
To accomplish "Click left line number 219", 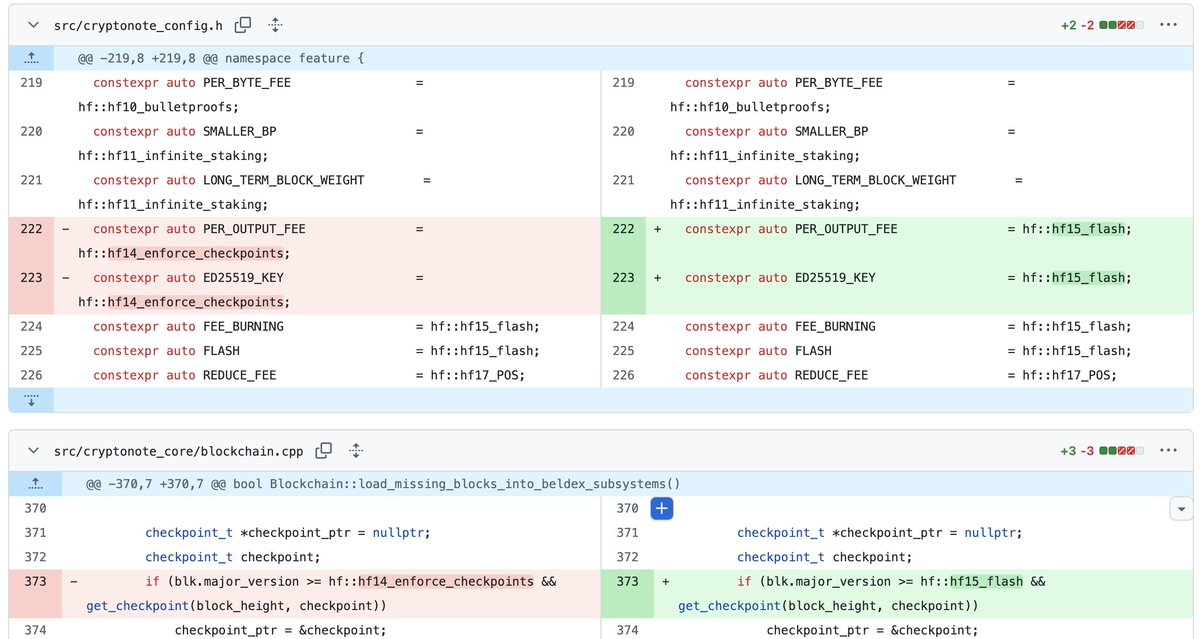I will point(31,83).
